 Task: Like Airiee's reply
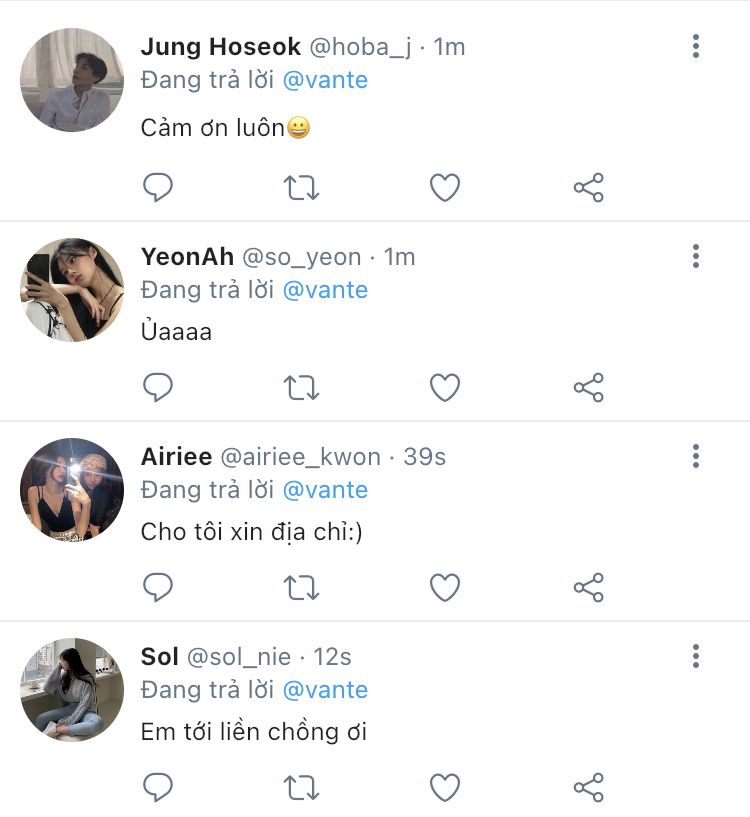[x=444, y=587]
